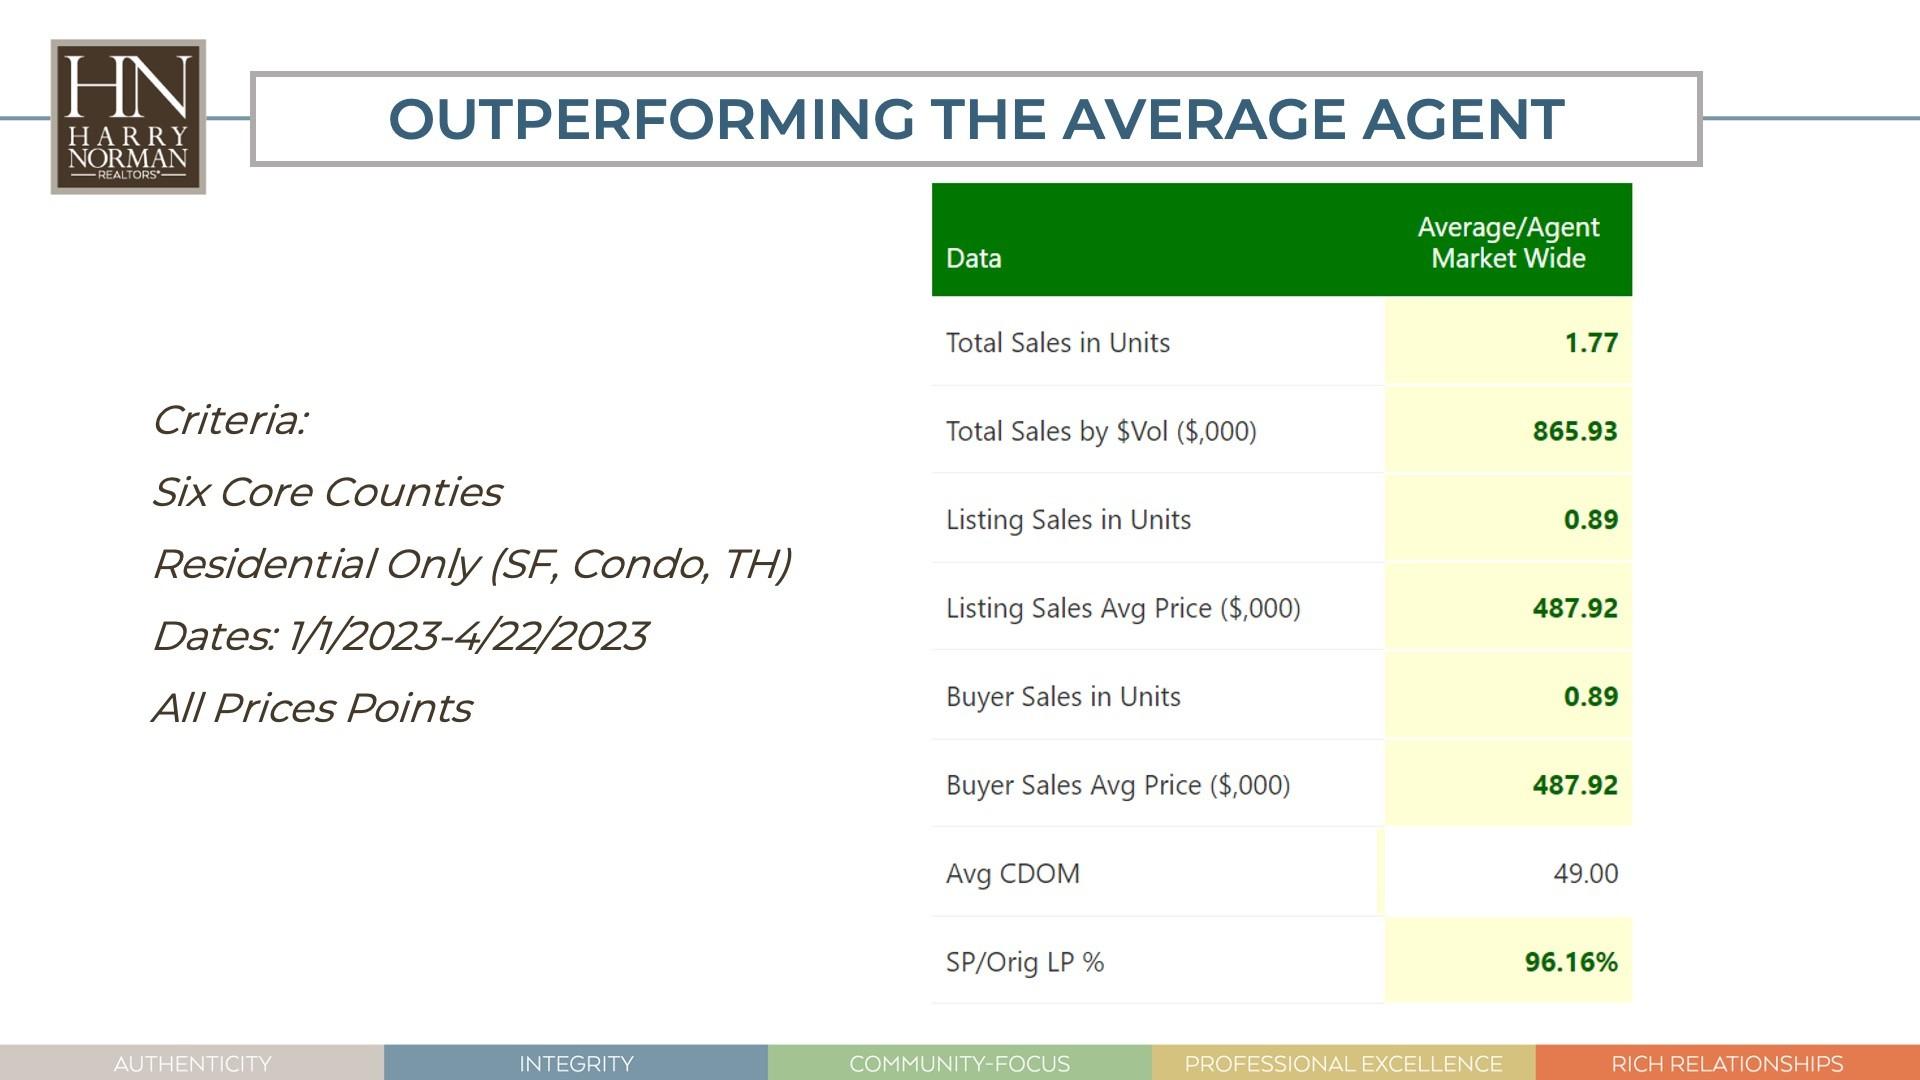
Task: Click the 1.77 total sales value
Action: pos(1590,343)
